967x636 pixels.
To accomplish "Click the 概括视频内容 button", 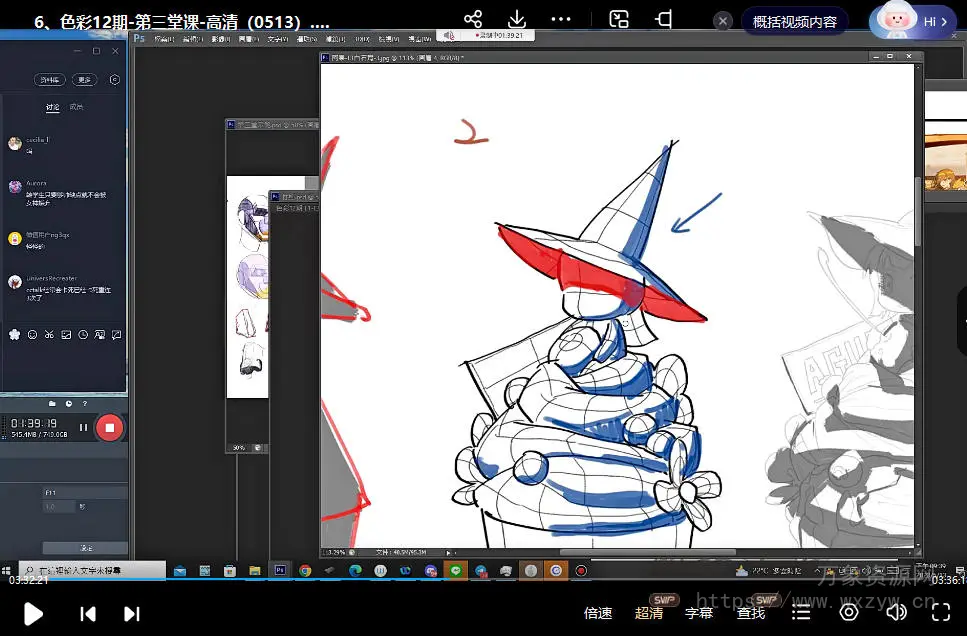I will pyautogui.click(x=794, y=21).
